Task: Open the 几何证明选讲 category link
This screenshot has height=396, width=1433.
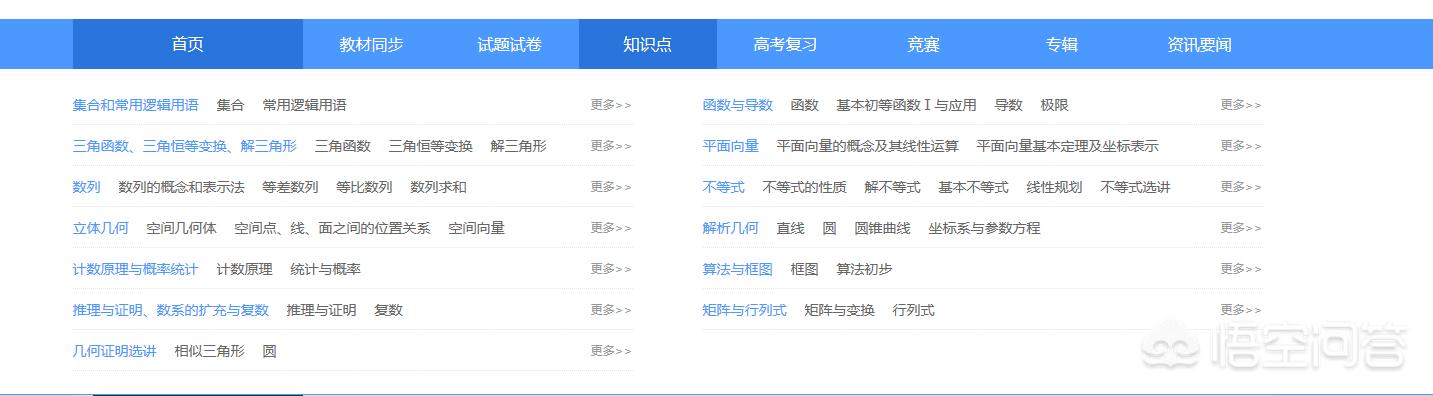Action: click(x=115, y=351)
